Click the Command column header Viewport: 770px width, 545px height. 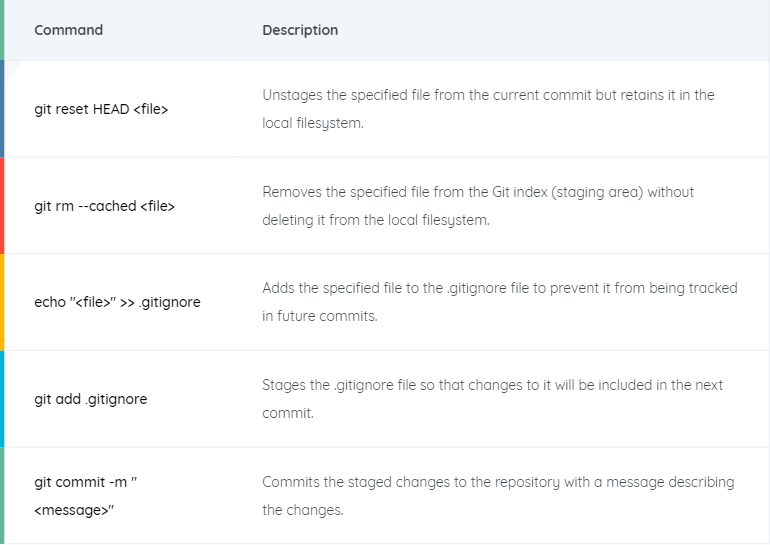69,30
